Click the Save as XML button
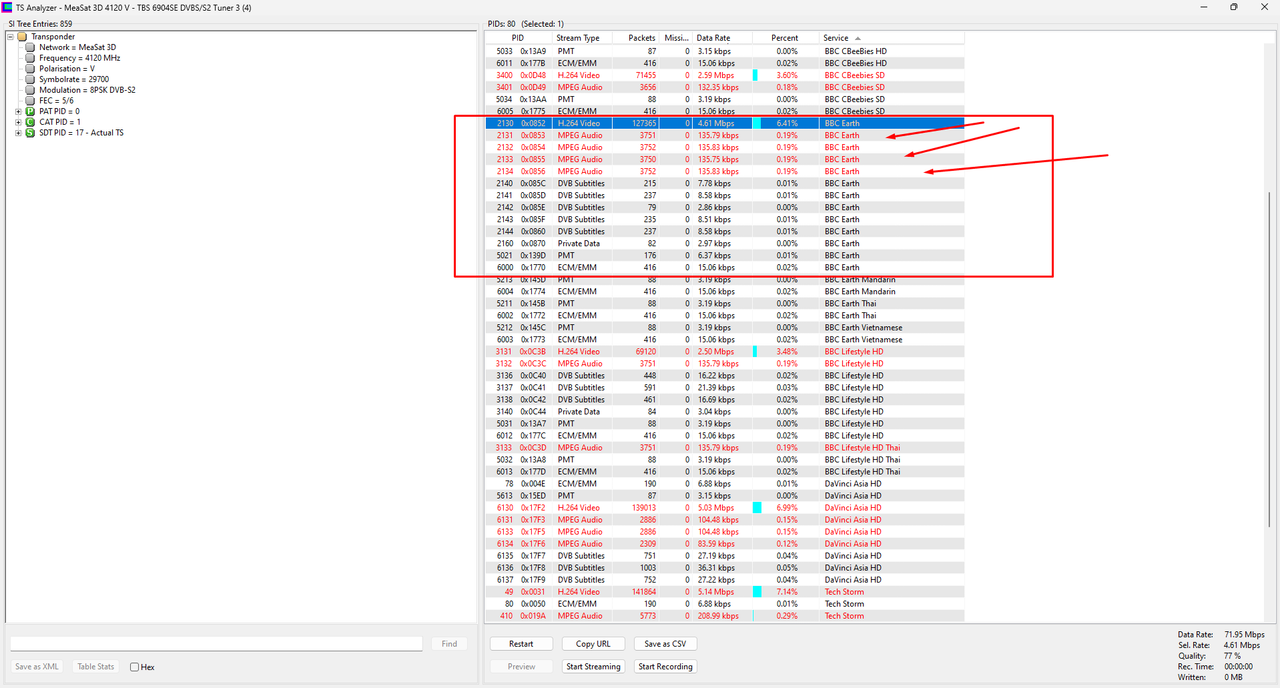The width and height of the screenshot is (1280, 688). (x=37, y=666)
